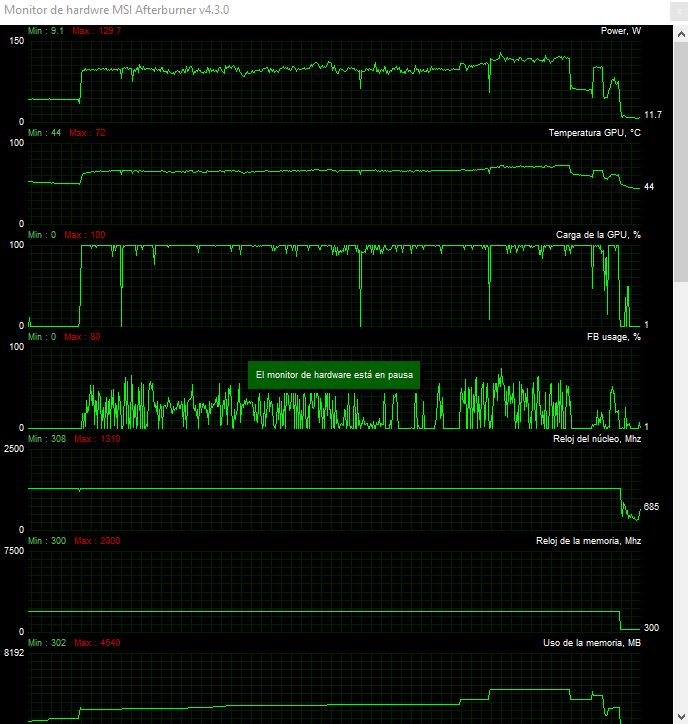688x724 pixels.
Task: Click the FB usage, % graph area
Action: click(334, 387)
